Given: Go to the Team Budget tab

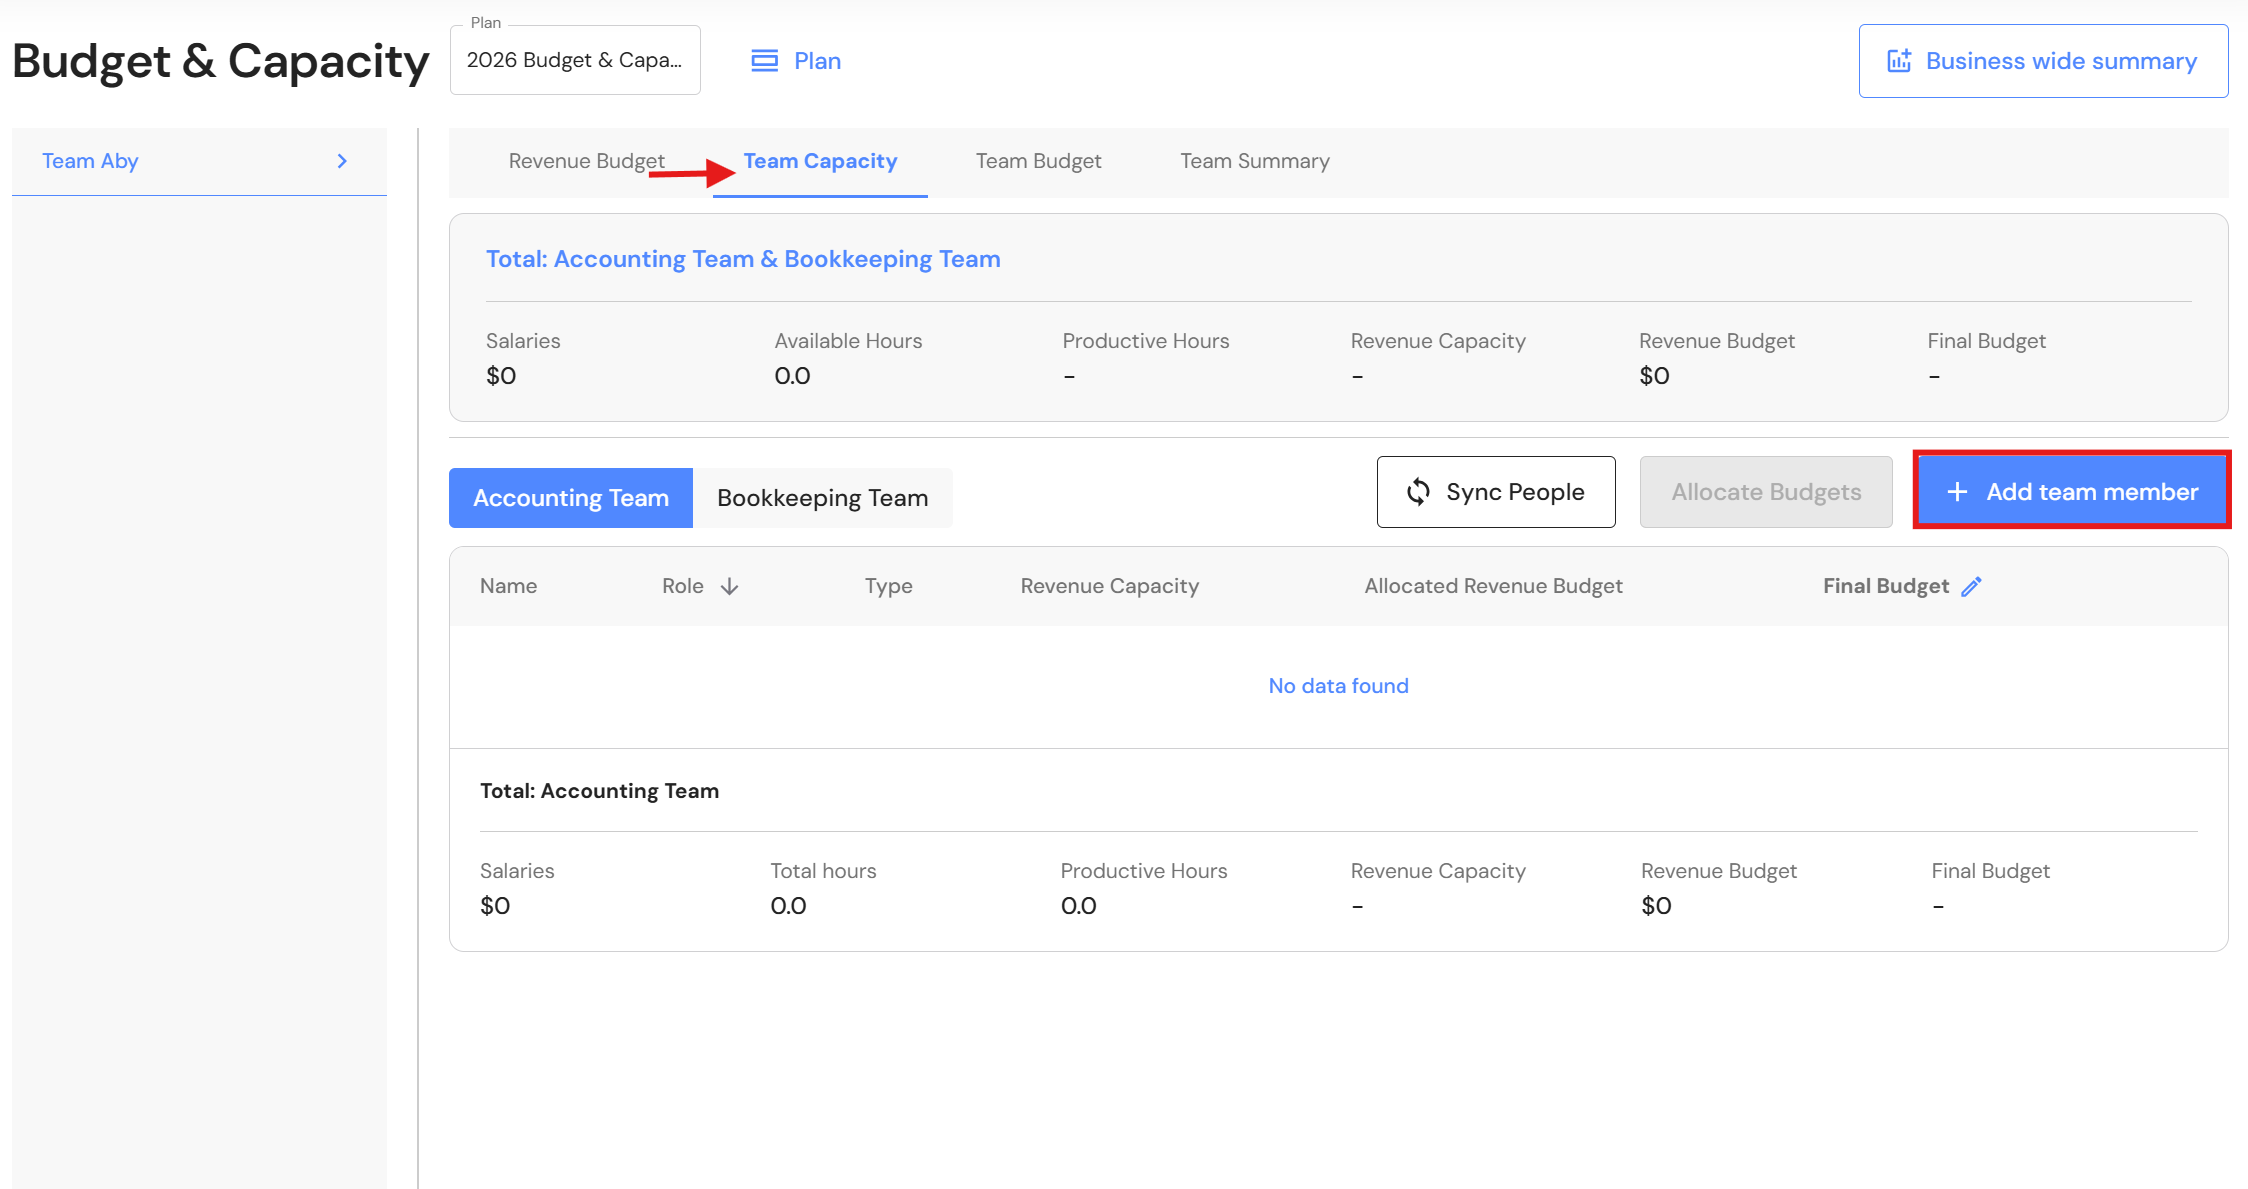Looking at the screenshot, I should pos(1038,161).
